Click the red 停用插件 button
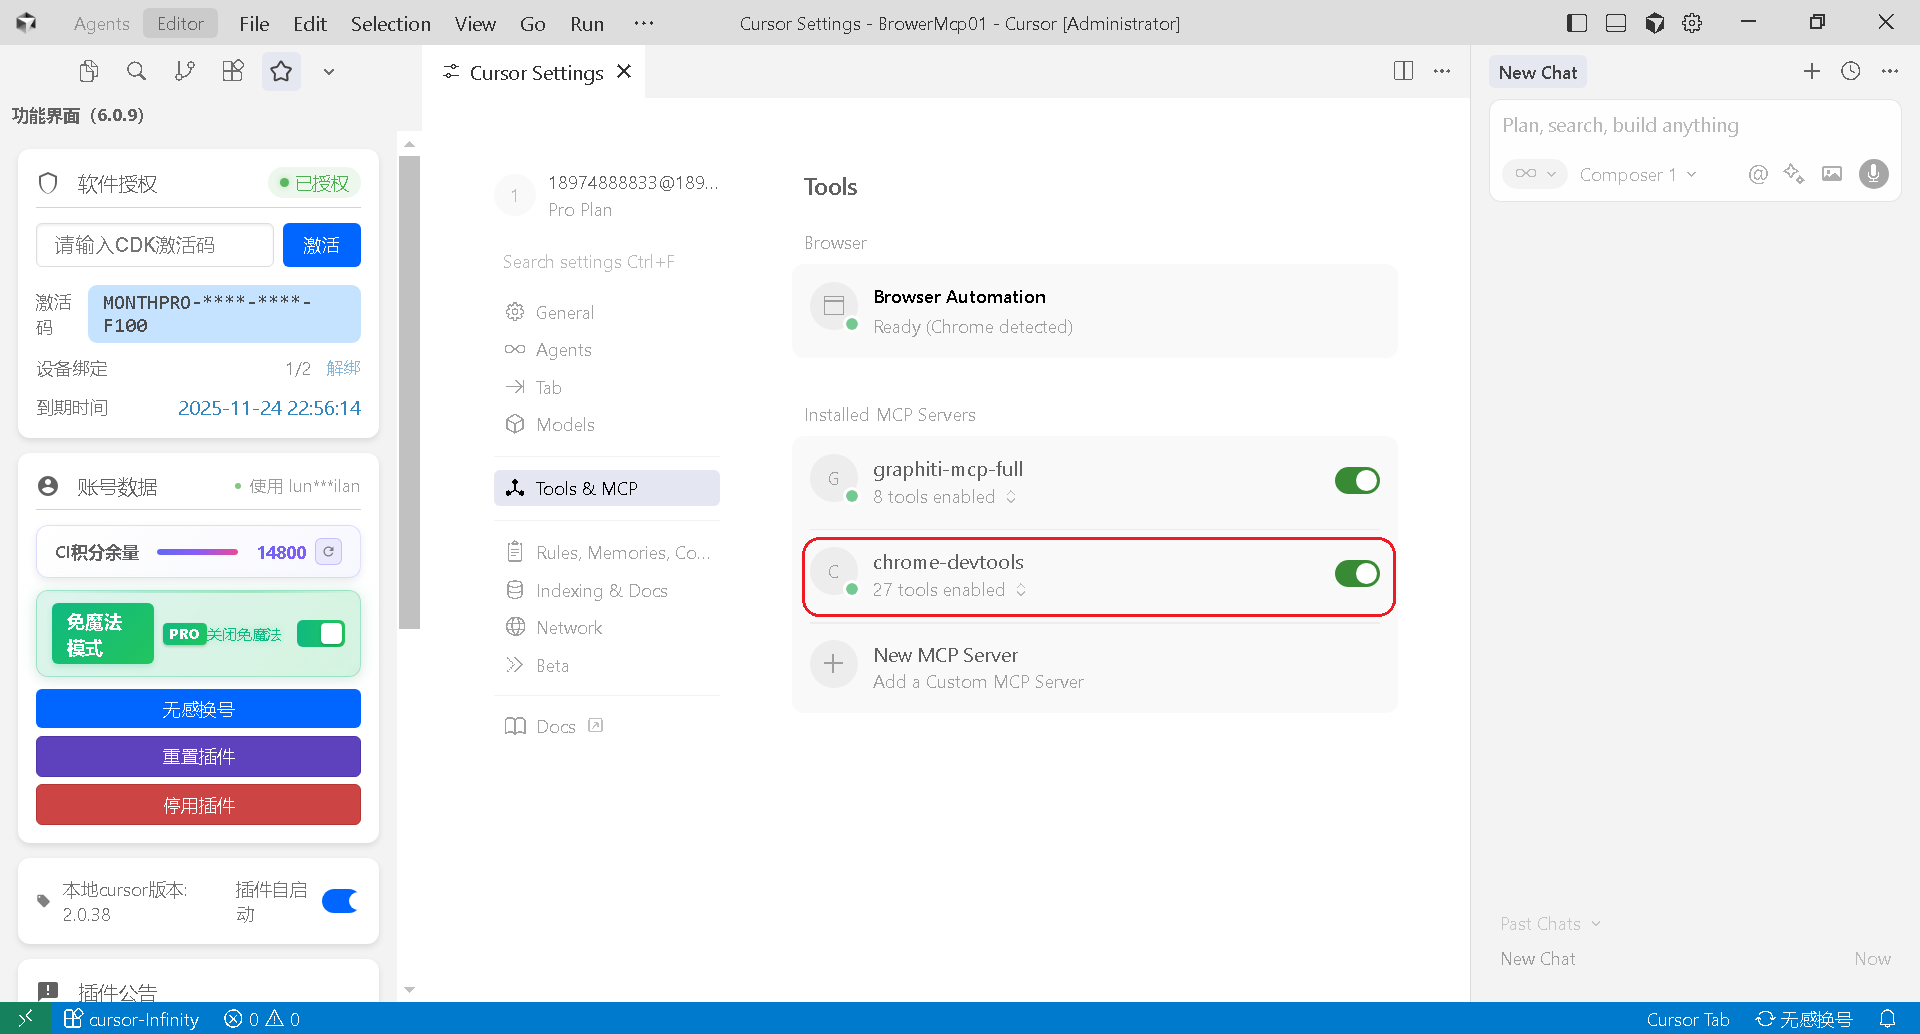The height and width of the screenshot is (1034, 1920). point(198,805)
